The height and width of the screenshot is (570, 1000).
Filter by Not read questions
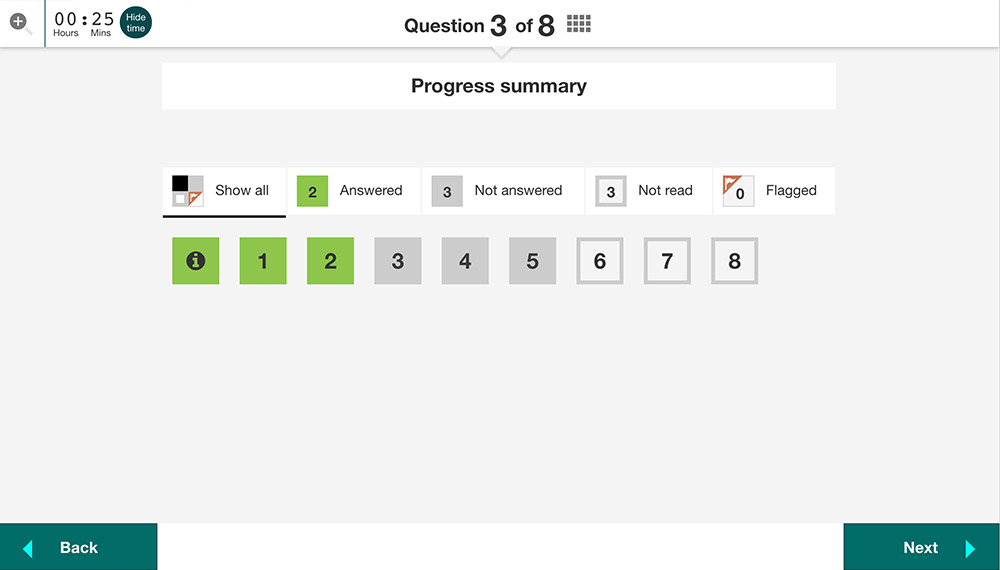click(649, 191)
